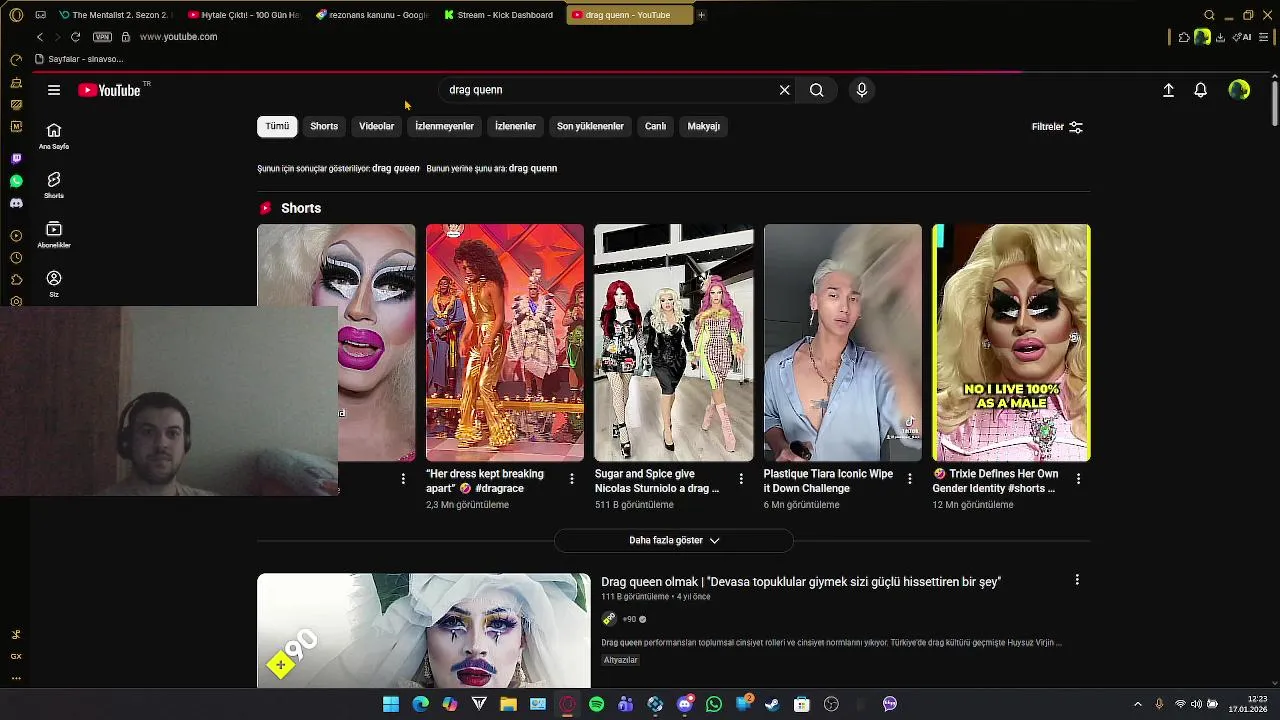
Task: Open options menu for 'Sugar and Spice' short
Action: click(x=741, y=479)
